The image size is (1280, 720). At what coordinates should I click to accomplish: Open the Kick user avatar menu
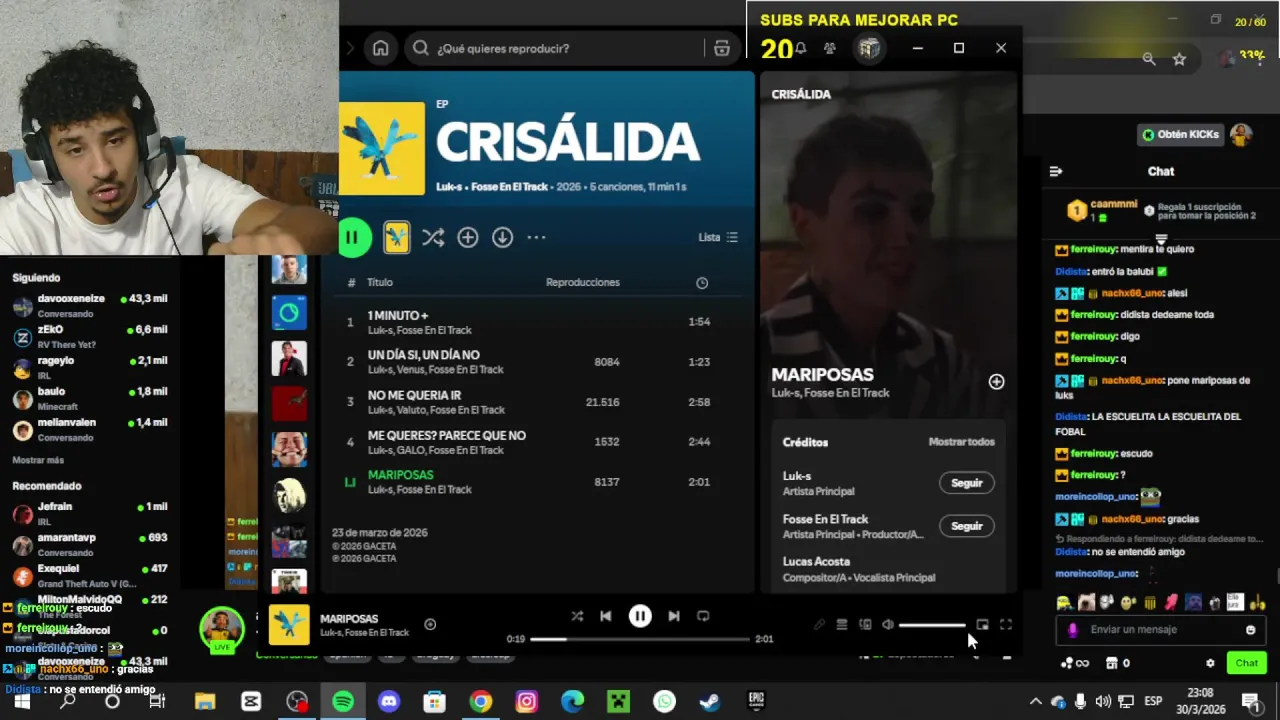coord(1241,134)
